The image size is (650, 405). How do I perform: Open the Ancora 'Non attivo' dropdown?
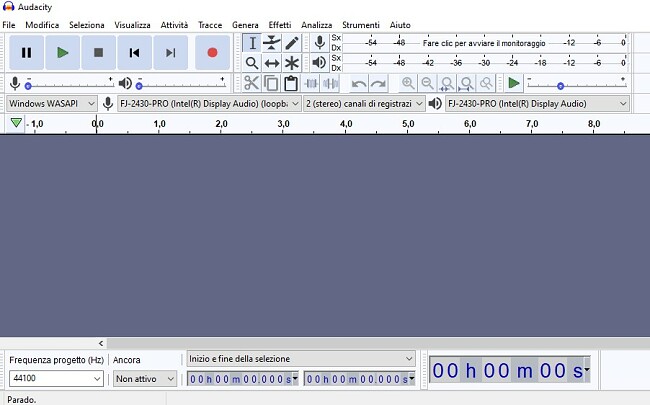pos(145,378)
